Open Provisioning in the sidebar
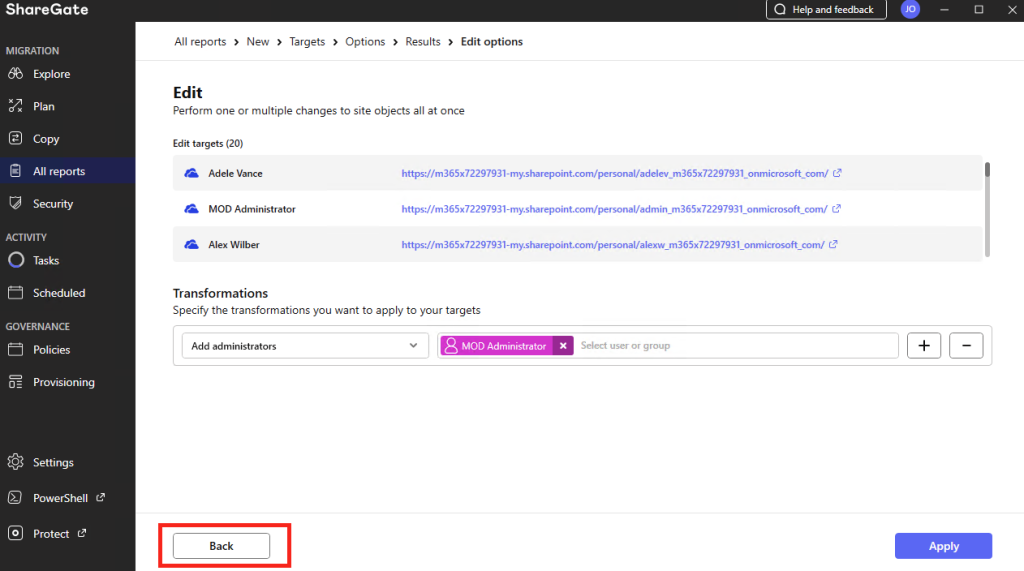 pos(63,382)
